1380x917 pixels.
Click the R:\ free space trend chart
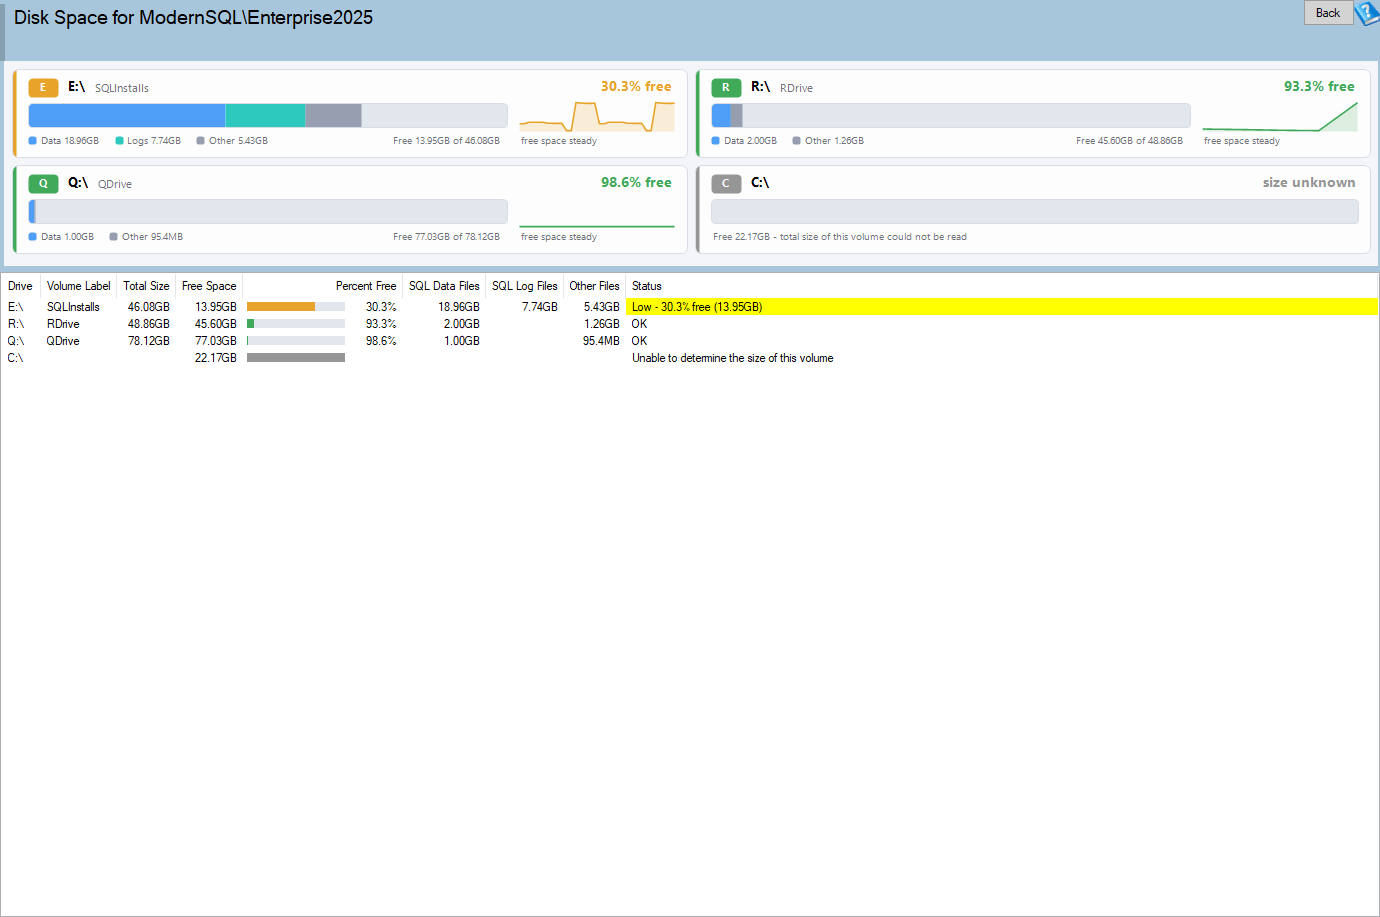1280,116
